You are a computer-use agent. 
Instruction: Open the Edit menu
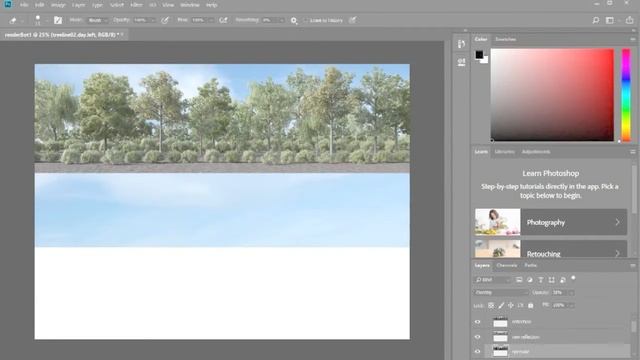pyautogui.click(x=39, y=5)
